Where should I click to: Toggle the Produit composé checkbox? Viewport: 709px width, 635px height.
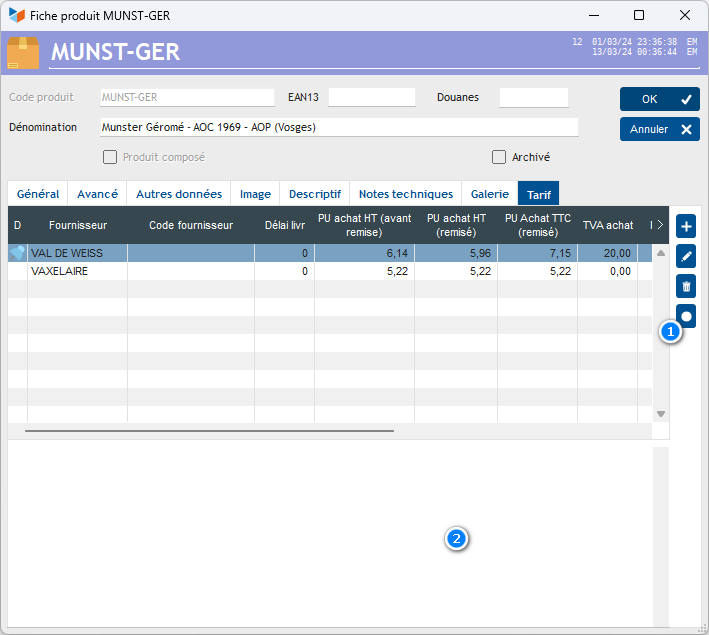pos(110,157)
